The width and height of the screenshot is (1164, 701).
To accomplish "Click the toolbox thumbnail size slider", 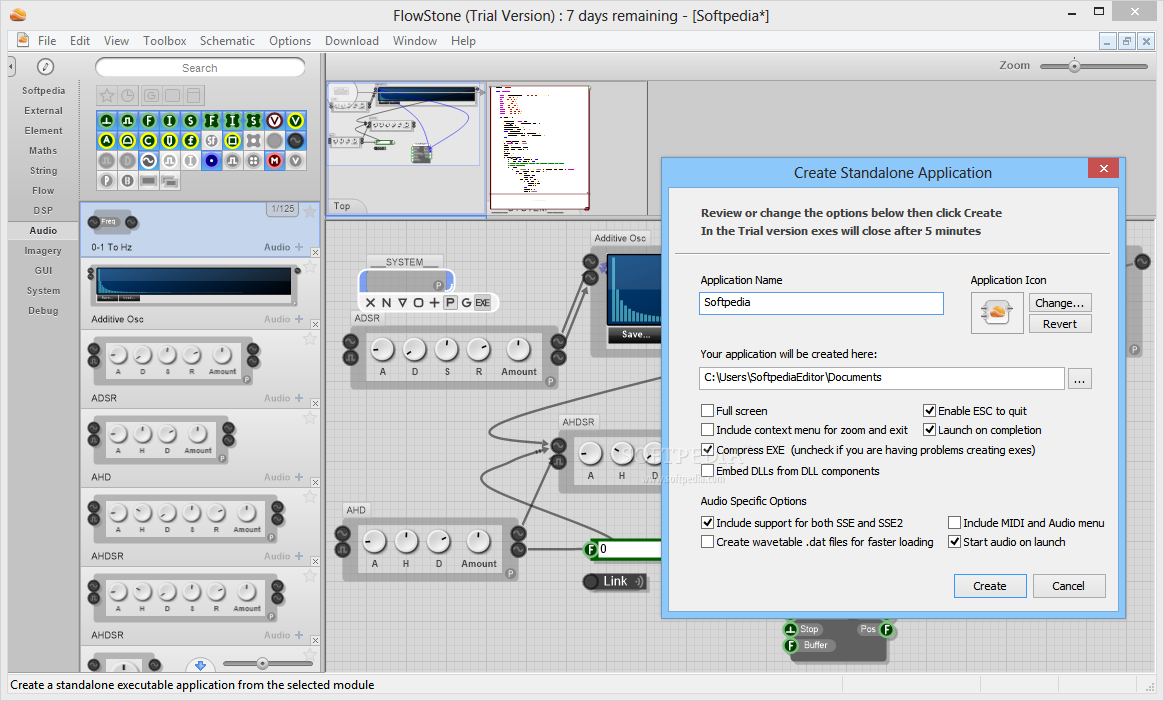I will point(262,663).
